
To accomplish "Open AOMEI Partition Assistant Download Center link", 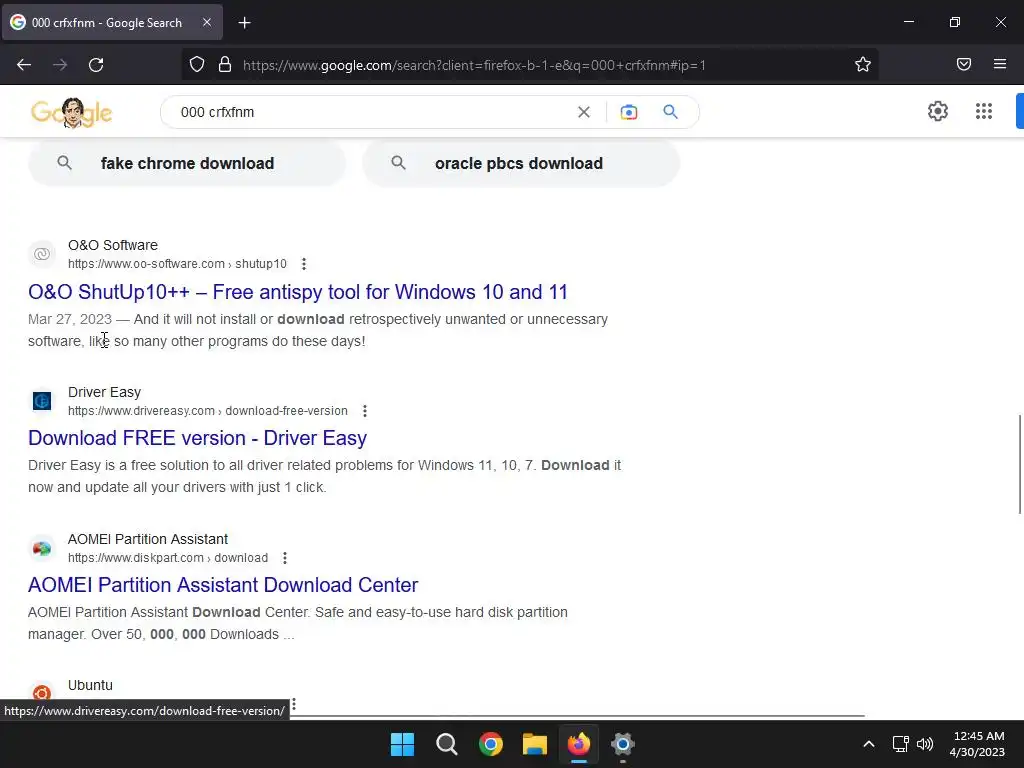I will click(223, 585).
